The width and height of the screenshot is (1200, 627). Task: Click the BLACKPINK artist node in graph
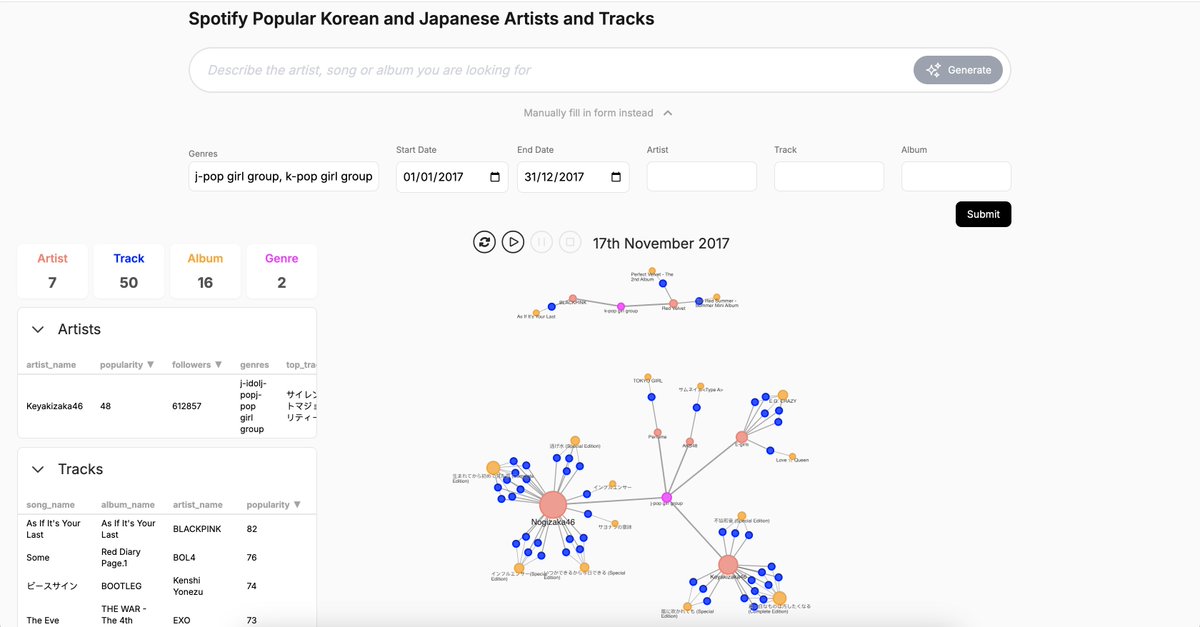point(572,299)
